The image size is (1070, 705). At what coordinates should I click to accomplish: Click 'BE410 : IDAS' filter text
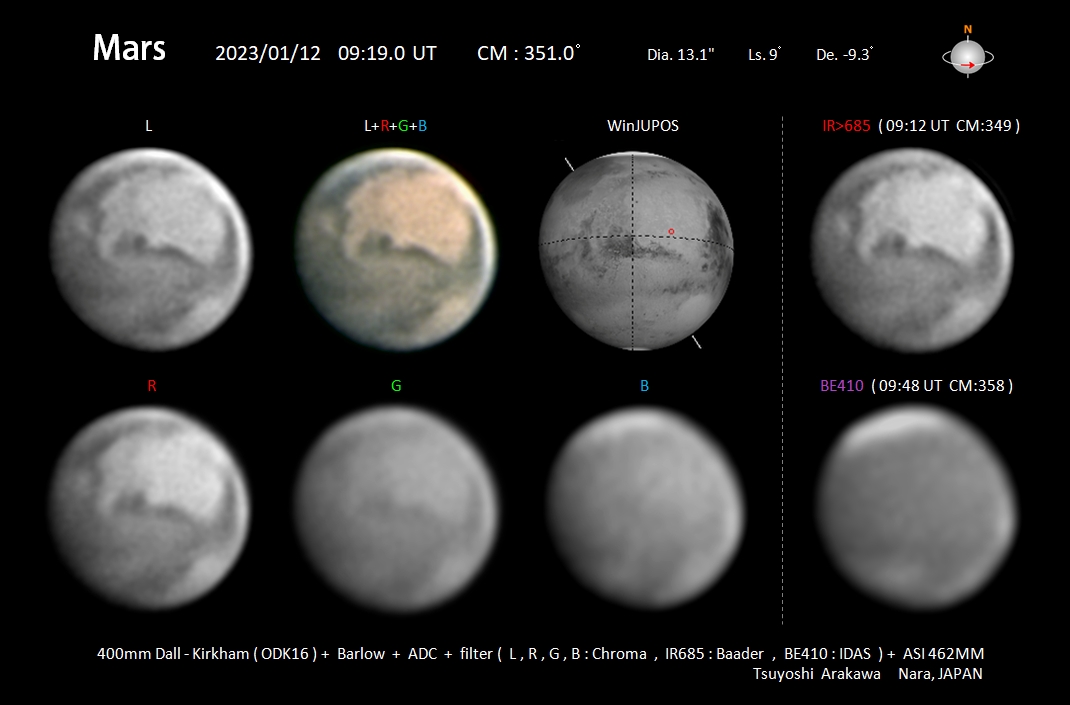(827, 654)
